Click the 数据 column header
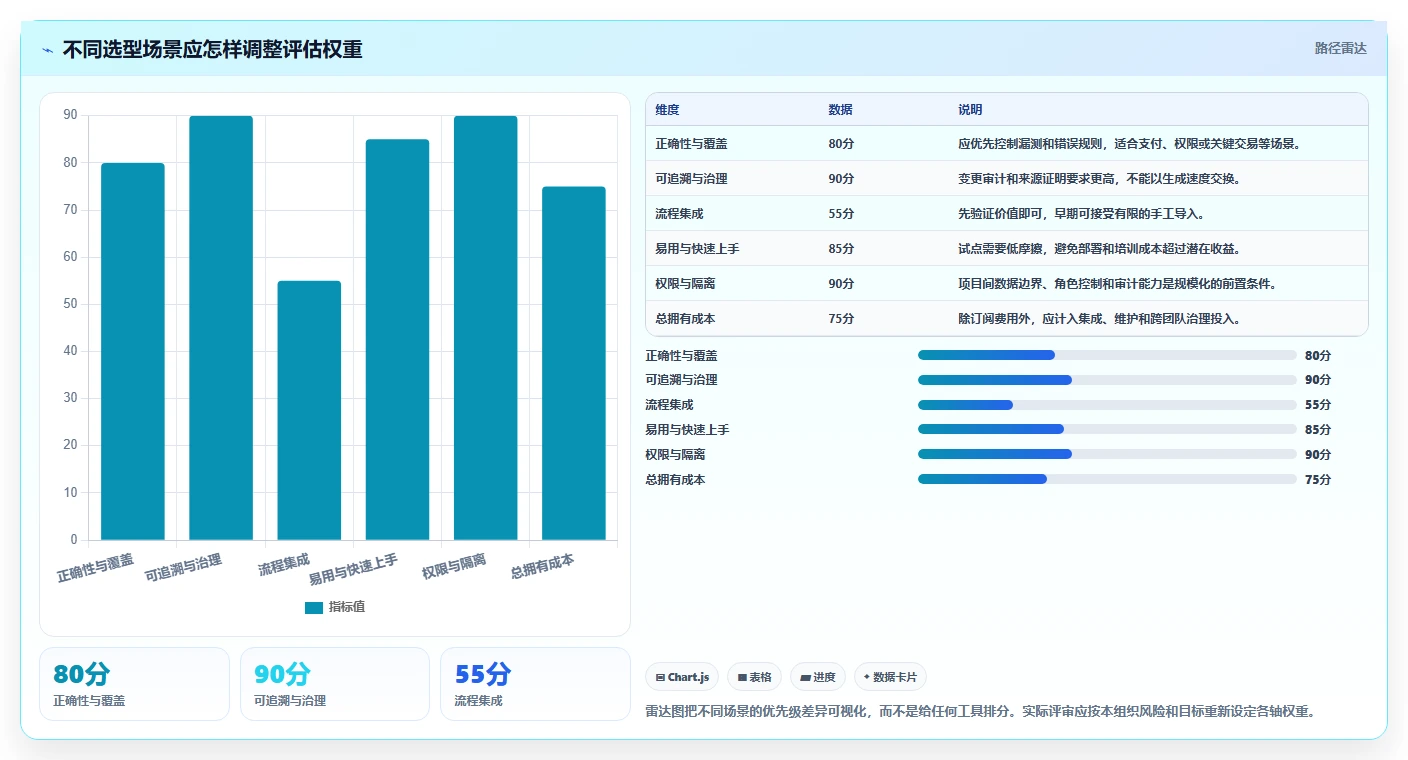Screen dimensions: 1408x760 pyautogui.click(x=840, y=110)
